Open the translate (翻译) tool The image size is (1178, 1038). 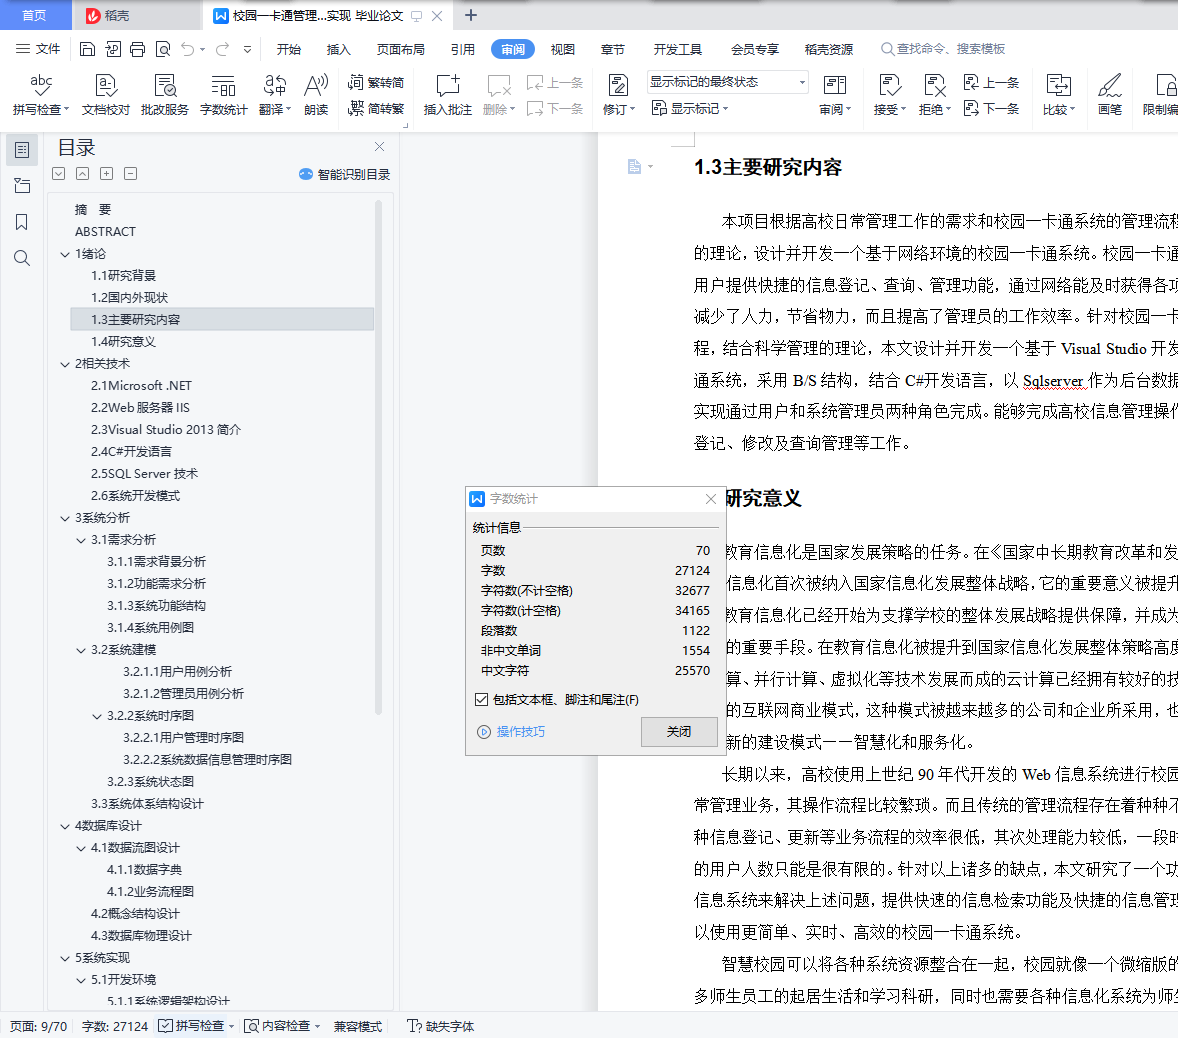274,95
